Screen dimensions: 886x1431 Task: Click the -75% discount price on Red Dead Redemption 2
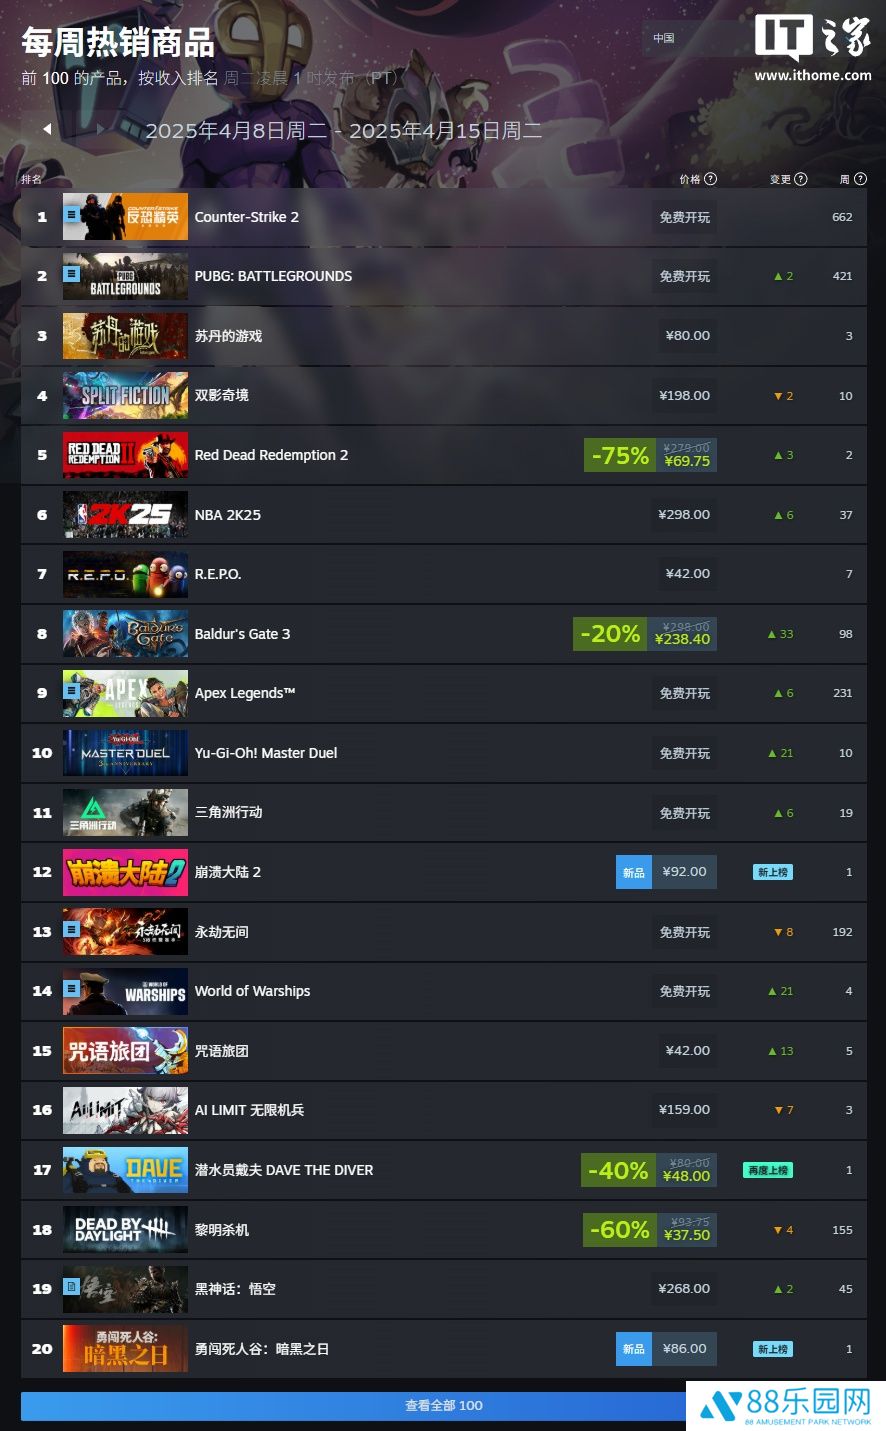[x=650, y=455]
